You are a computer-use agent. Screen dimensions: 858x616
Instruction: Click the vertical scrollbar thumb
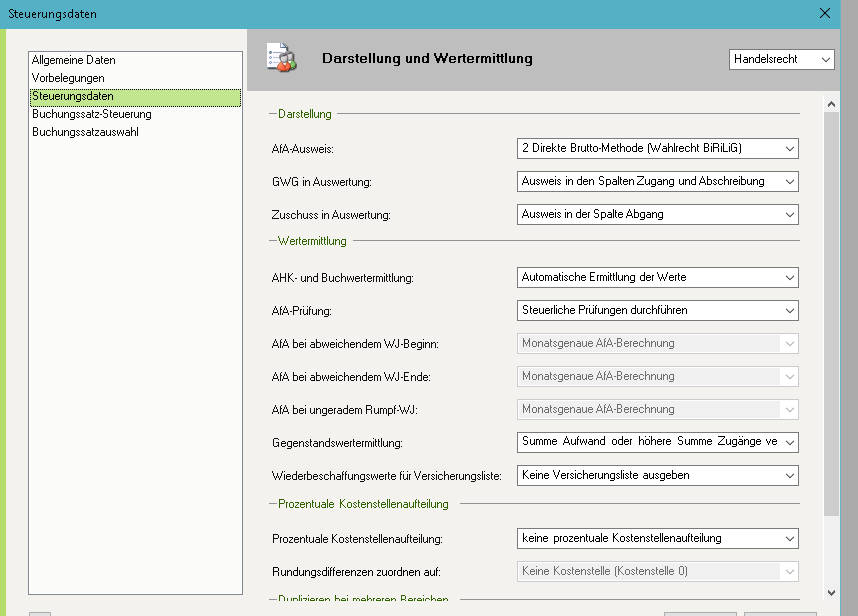(831, 310)
